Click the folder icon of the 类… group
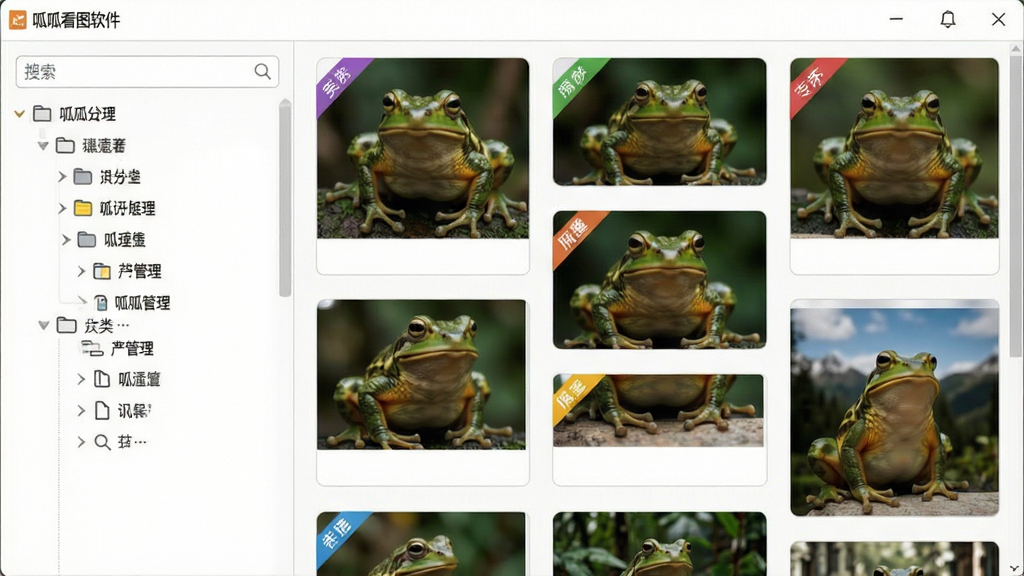This screenshot has height=576, width=1024. point(67,325)
